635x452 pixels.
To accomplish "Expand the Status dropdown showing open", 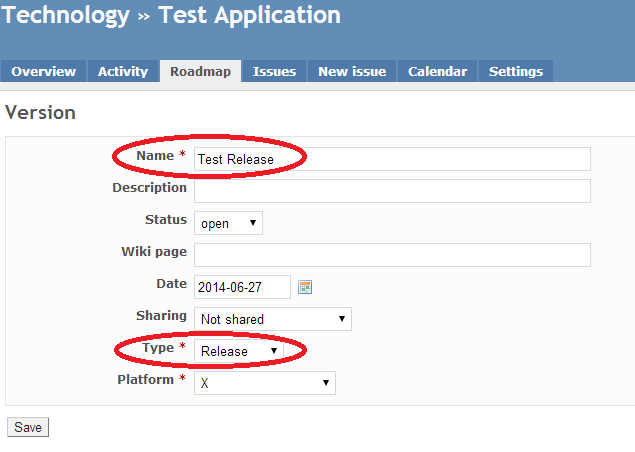I will point(228,223).
